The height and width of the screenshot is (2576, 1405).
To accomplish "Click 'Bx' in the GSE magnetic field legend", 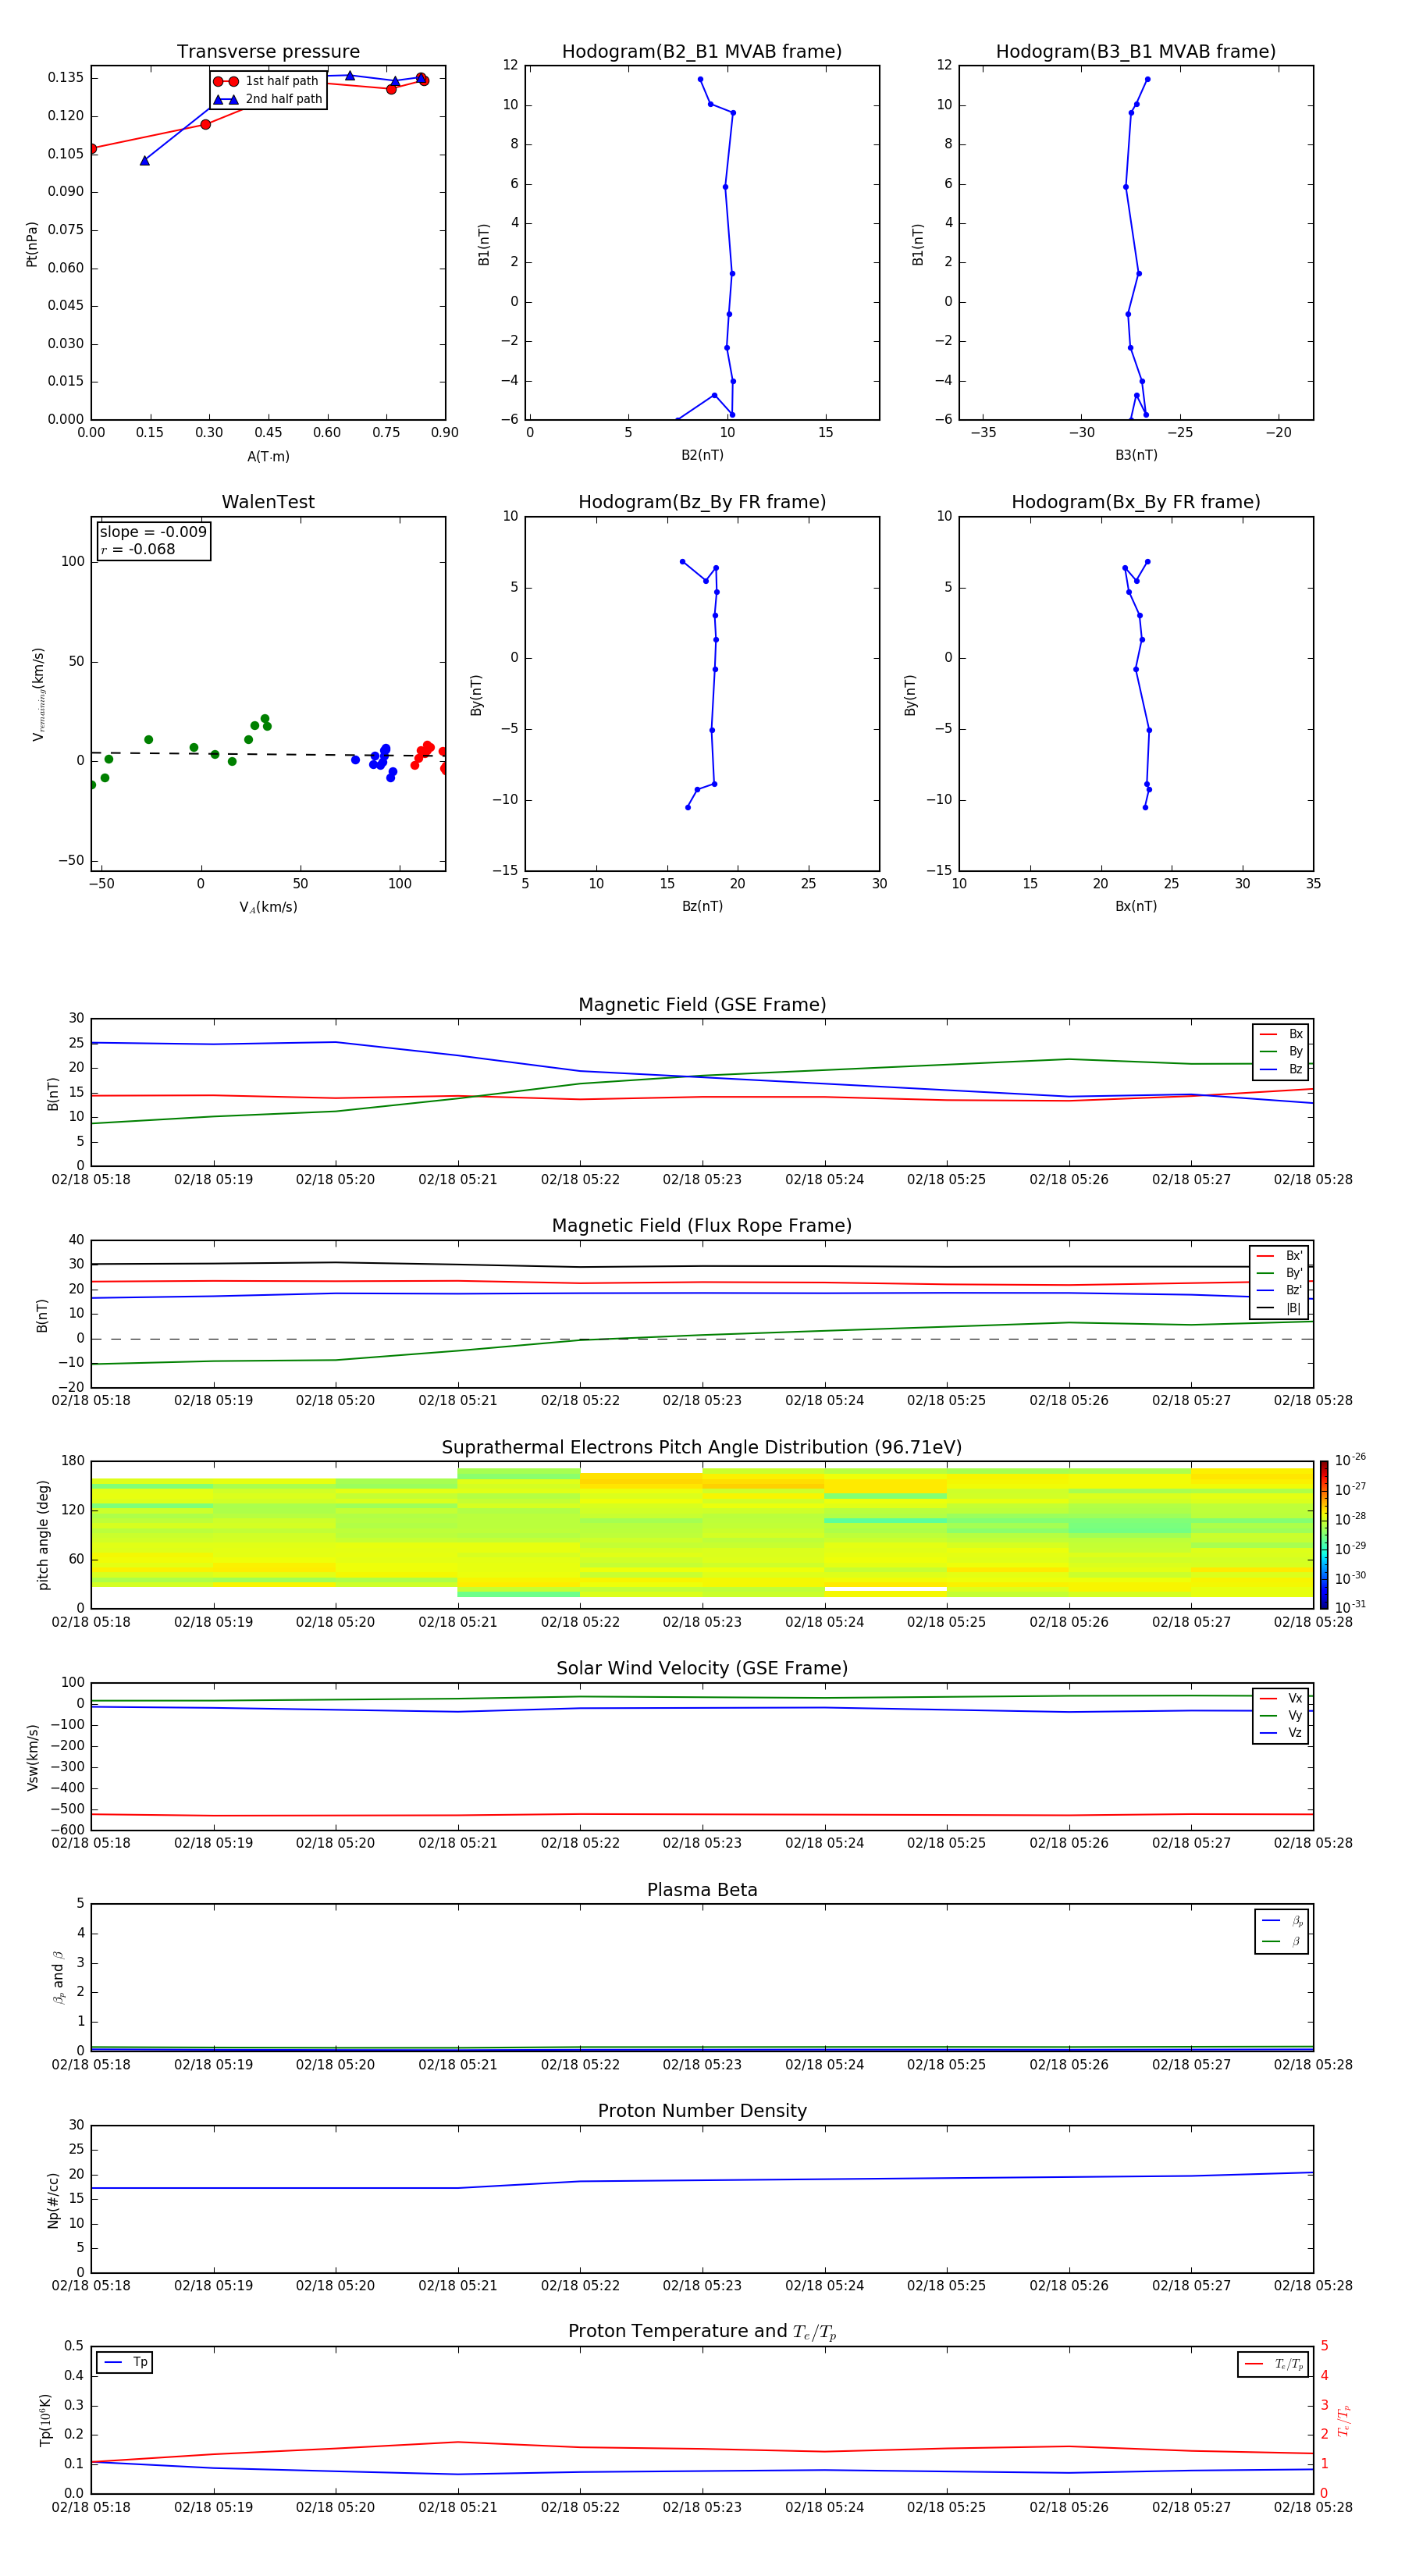I will [x=1295, y=1034].
